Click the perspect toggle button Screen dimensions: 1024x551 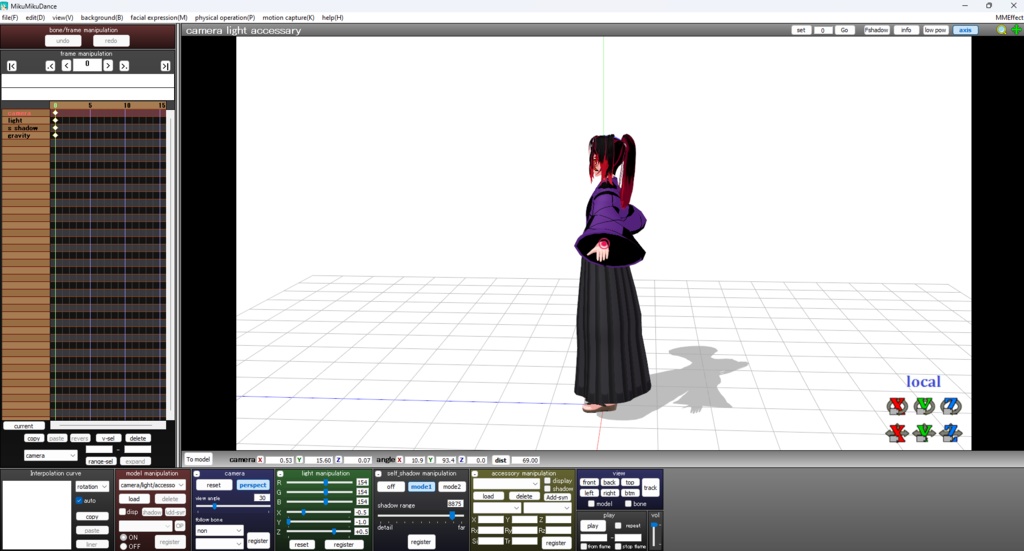253,485
